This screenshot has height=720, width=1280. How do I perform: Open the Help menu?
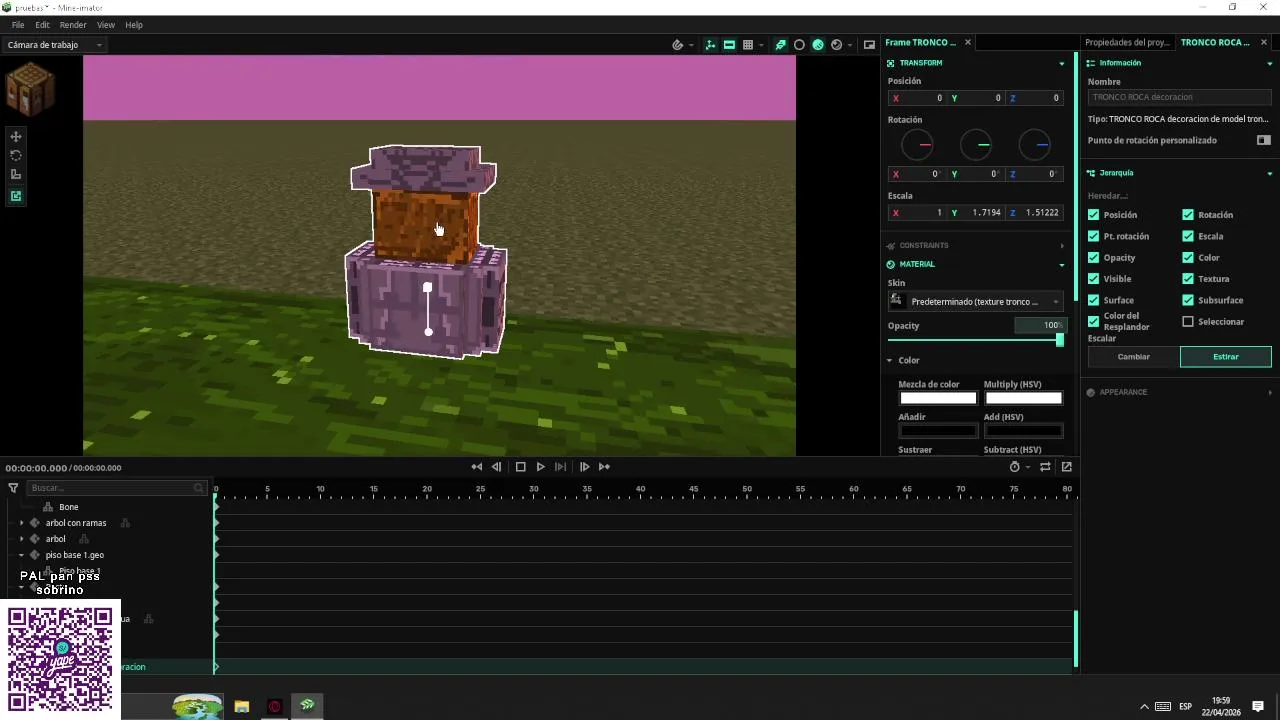[x=134, y=25]
